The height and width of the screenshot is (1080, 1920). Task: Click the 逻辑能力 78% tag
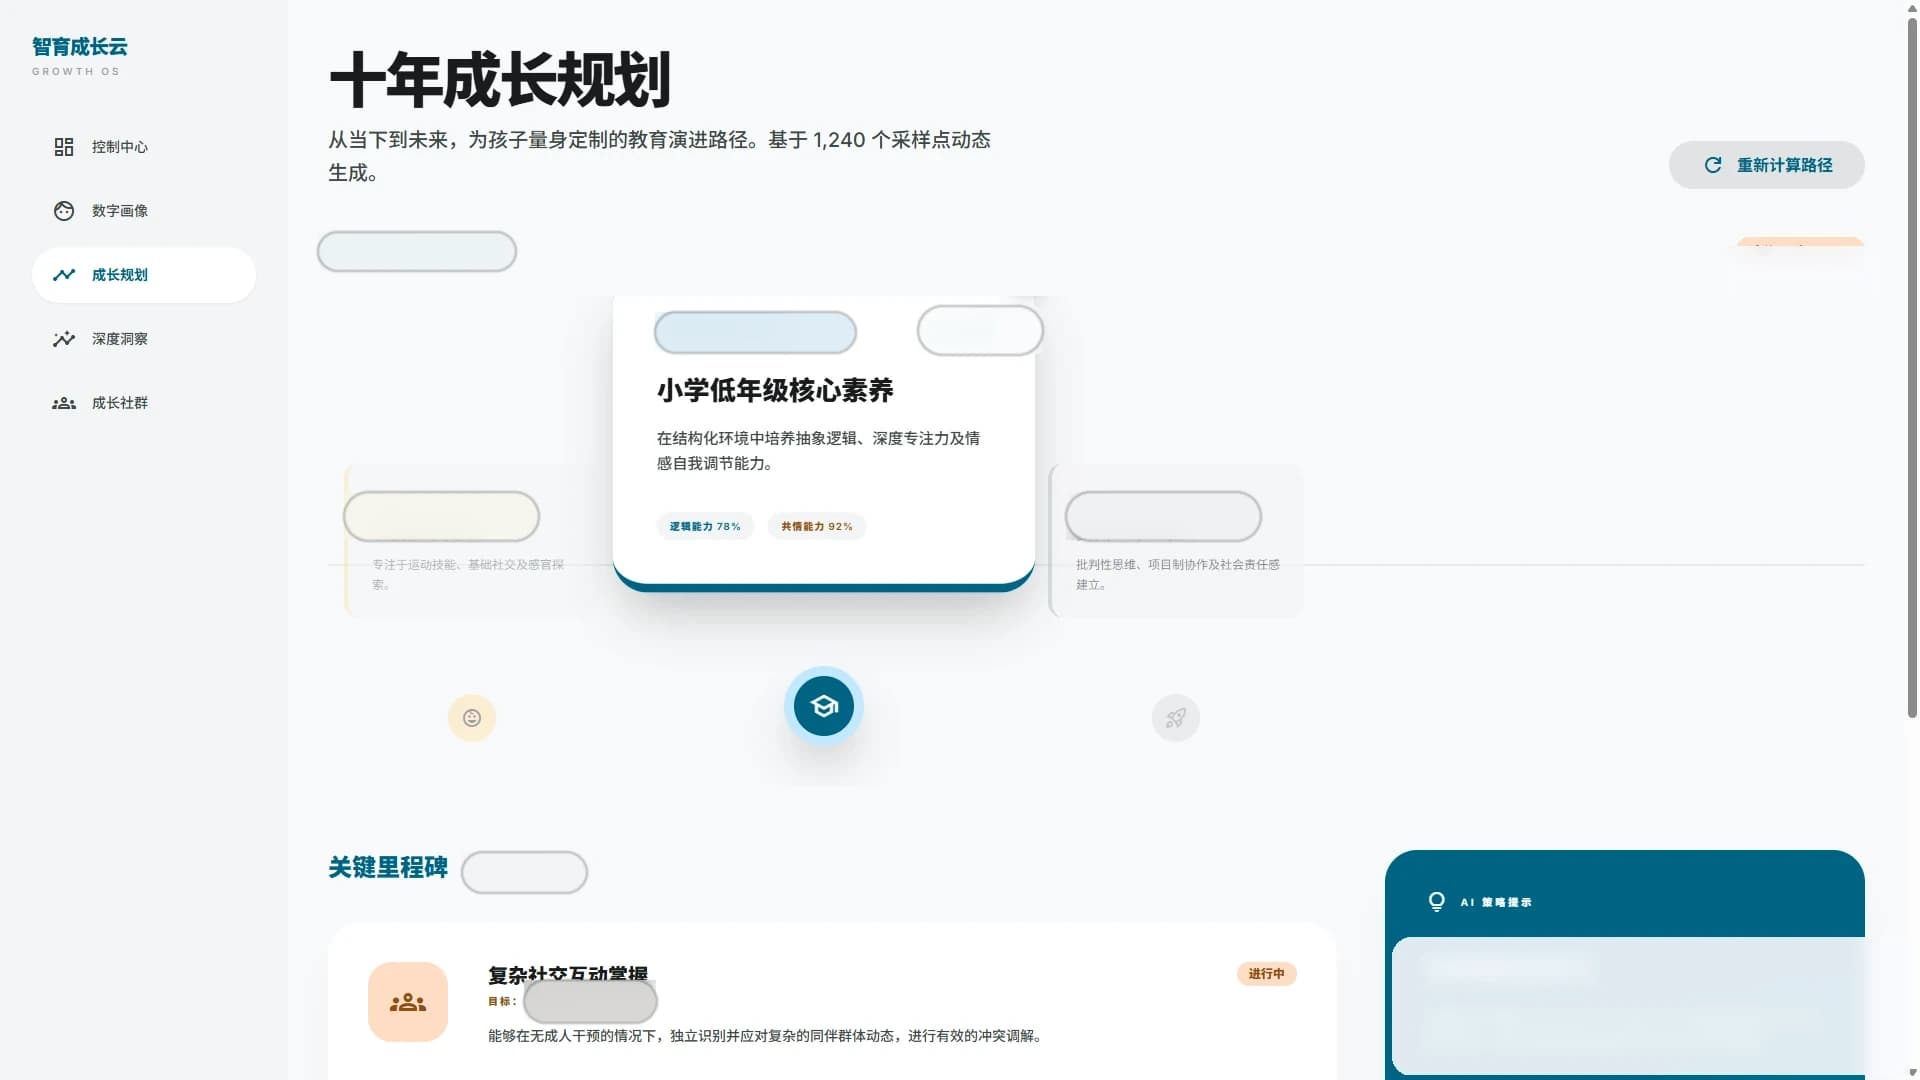click(x=705, y=527)
